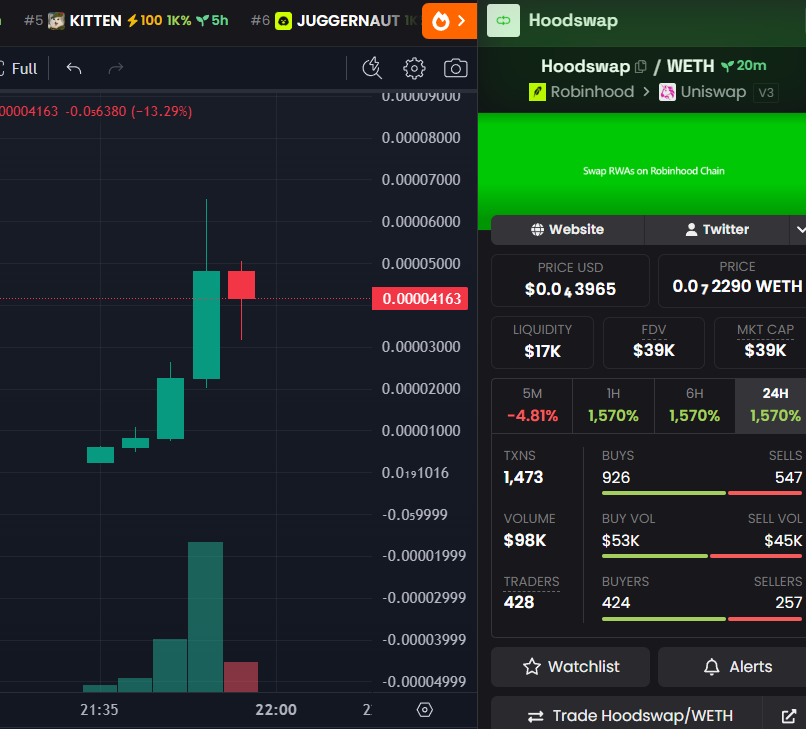Click the chart time-axis settings icon

click(425, 710)
